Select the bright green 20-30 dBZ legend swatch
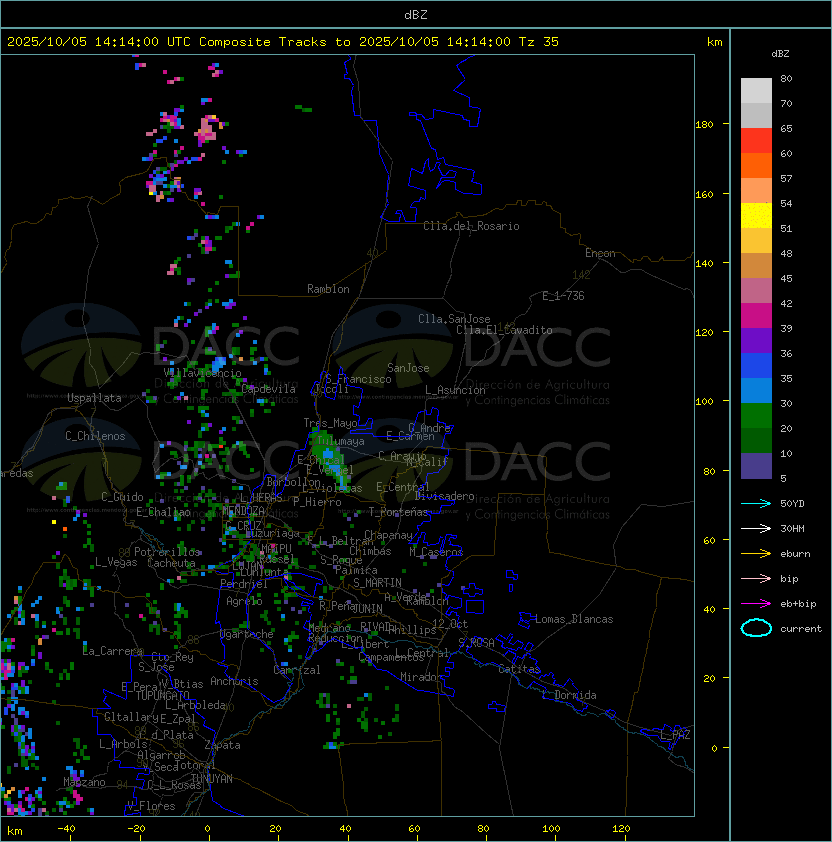832x842 pixels. (x=756, y=416)
